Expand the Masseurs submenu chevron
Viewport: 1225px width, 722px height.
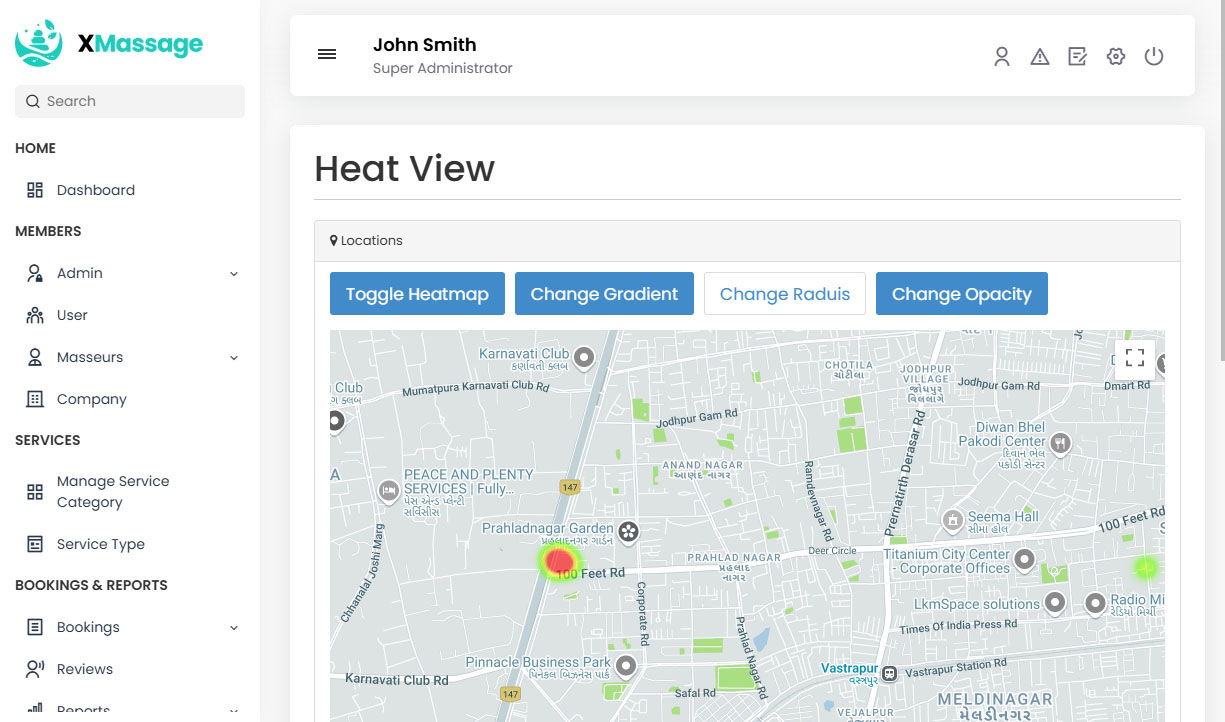[234, 358]
